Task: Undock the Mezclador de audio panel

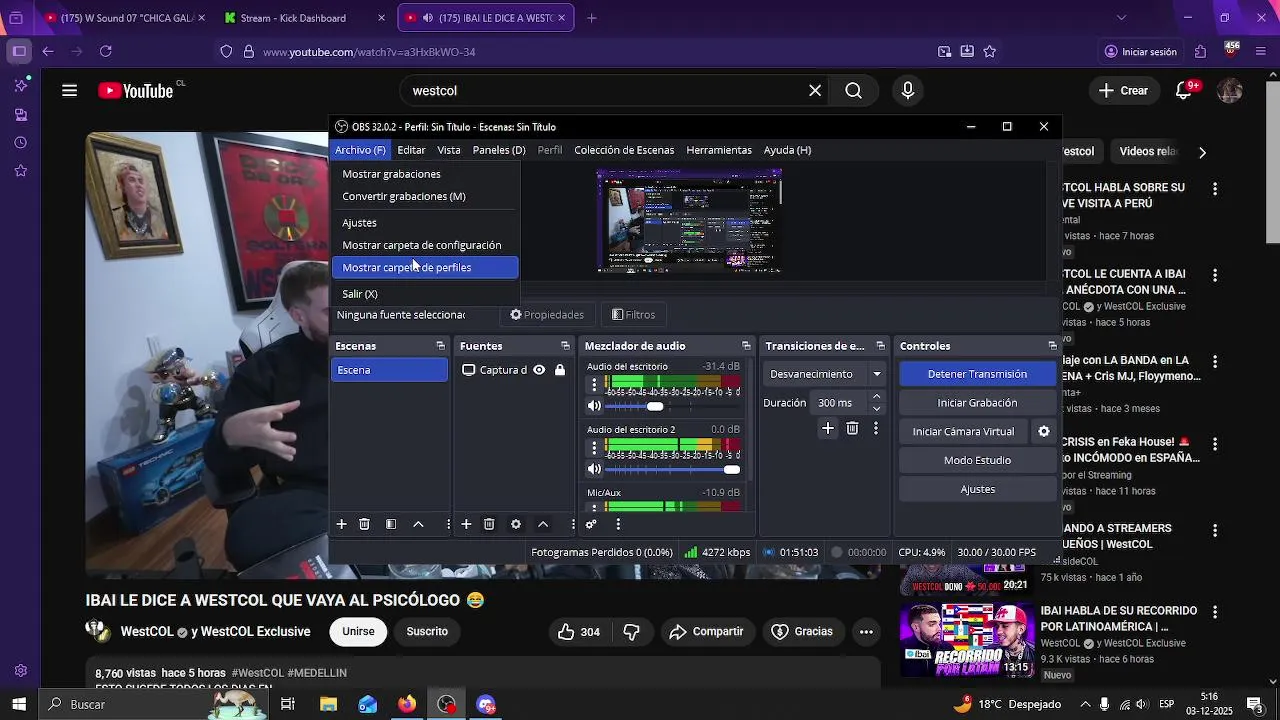Action: [x=746, y=346]
